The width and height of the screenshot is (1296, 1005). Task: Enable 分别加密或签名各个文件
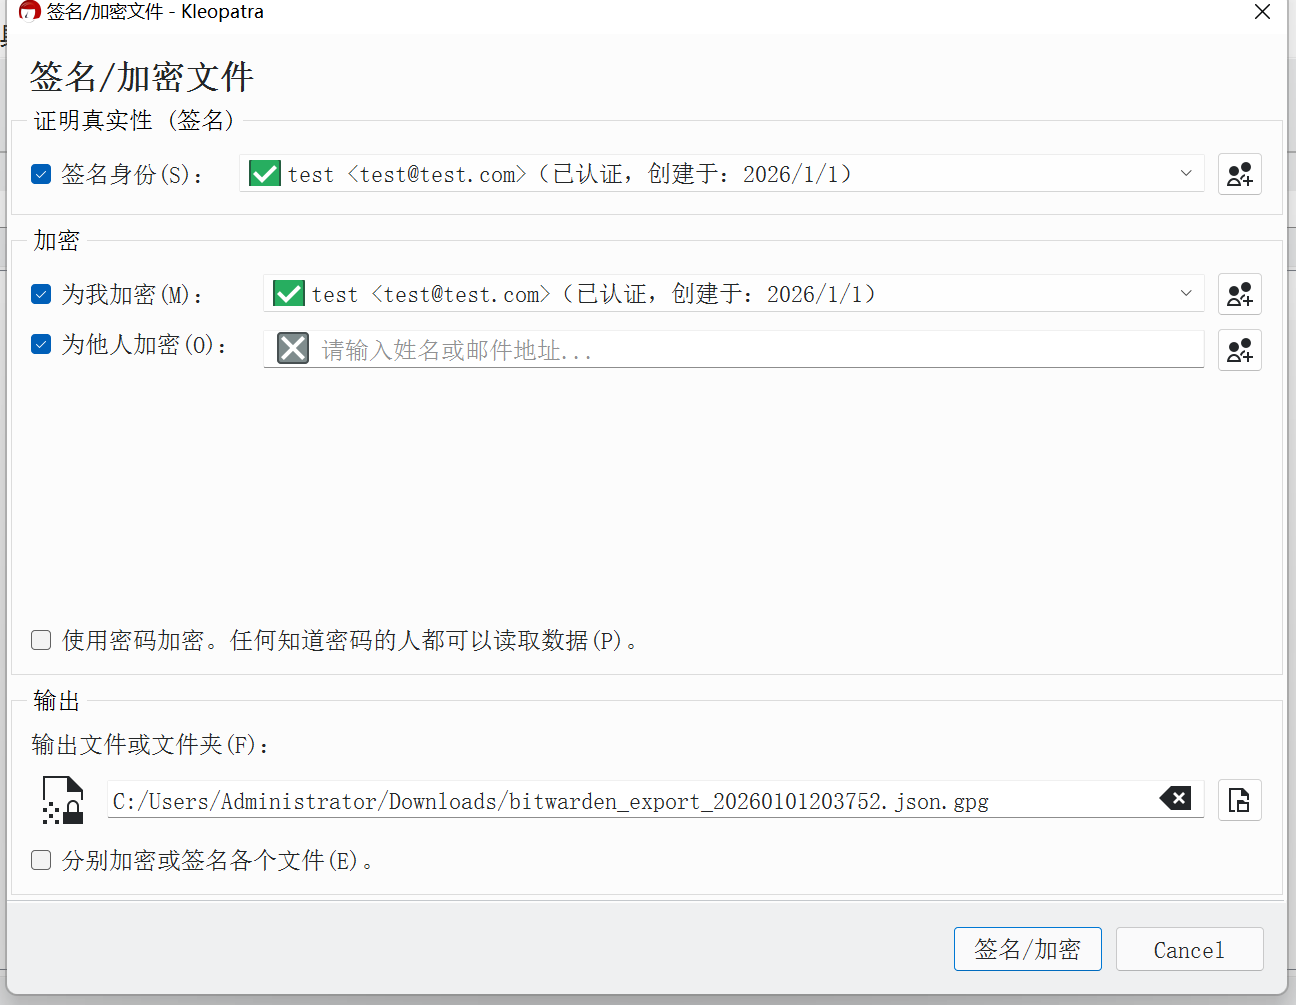[x=40, y=859]
